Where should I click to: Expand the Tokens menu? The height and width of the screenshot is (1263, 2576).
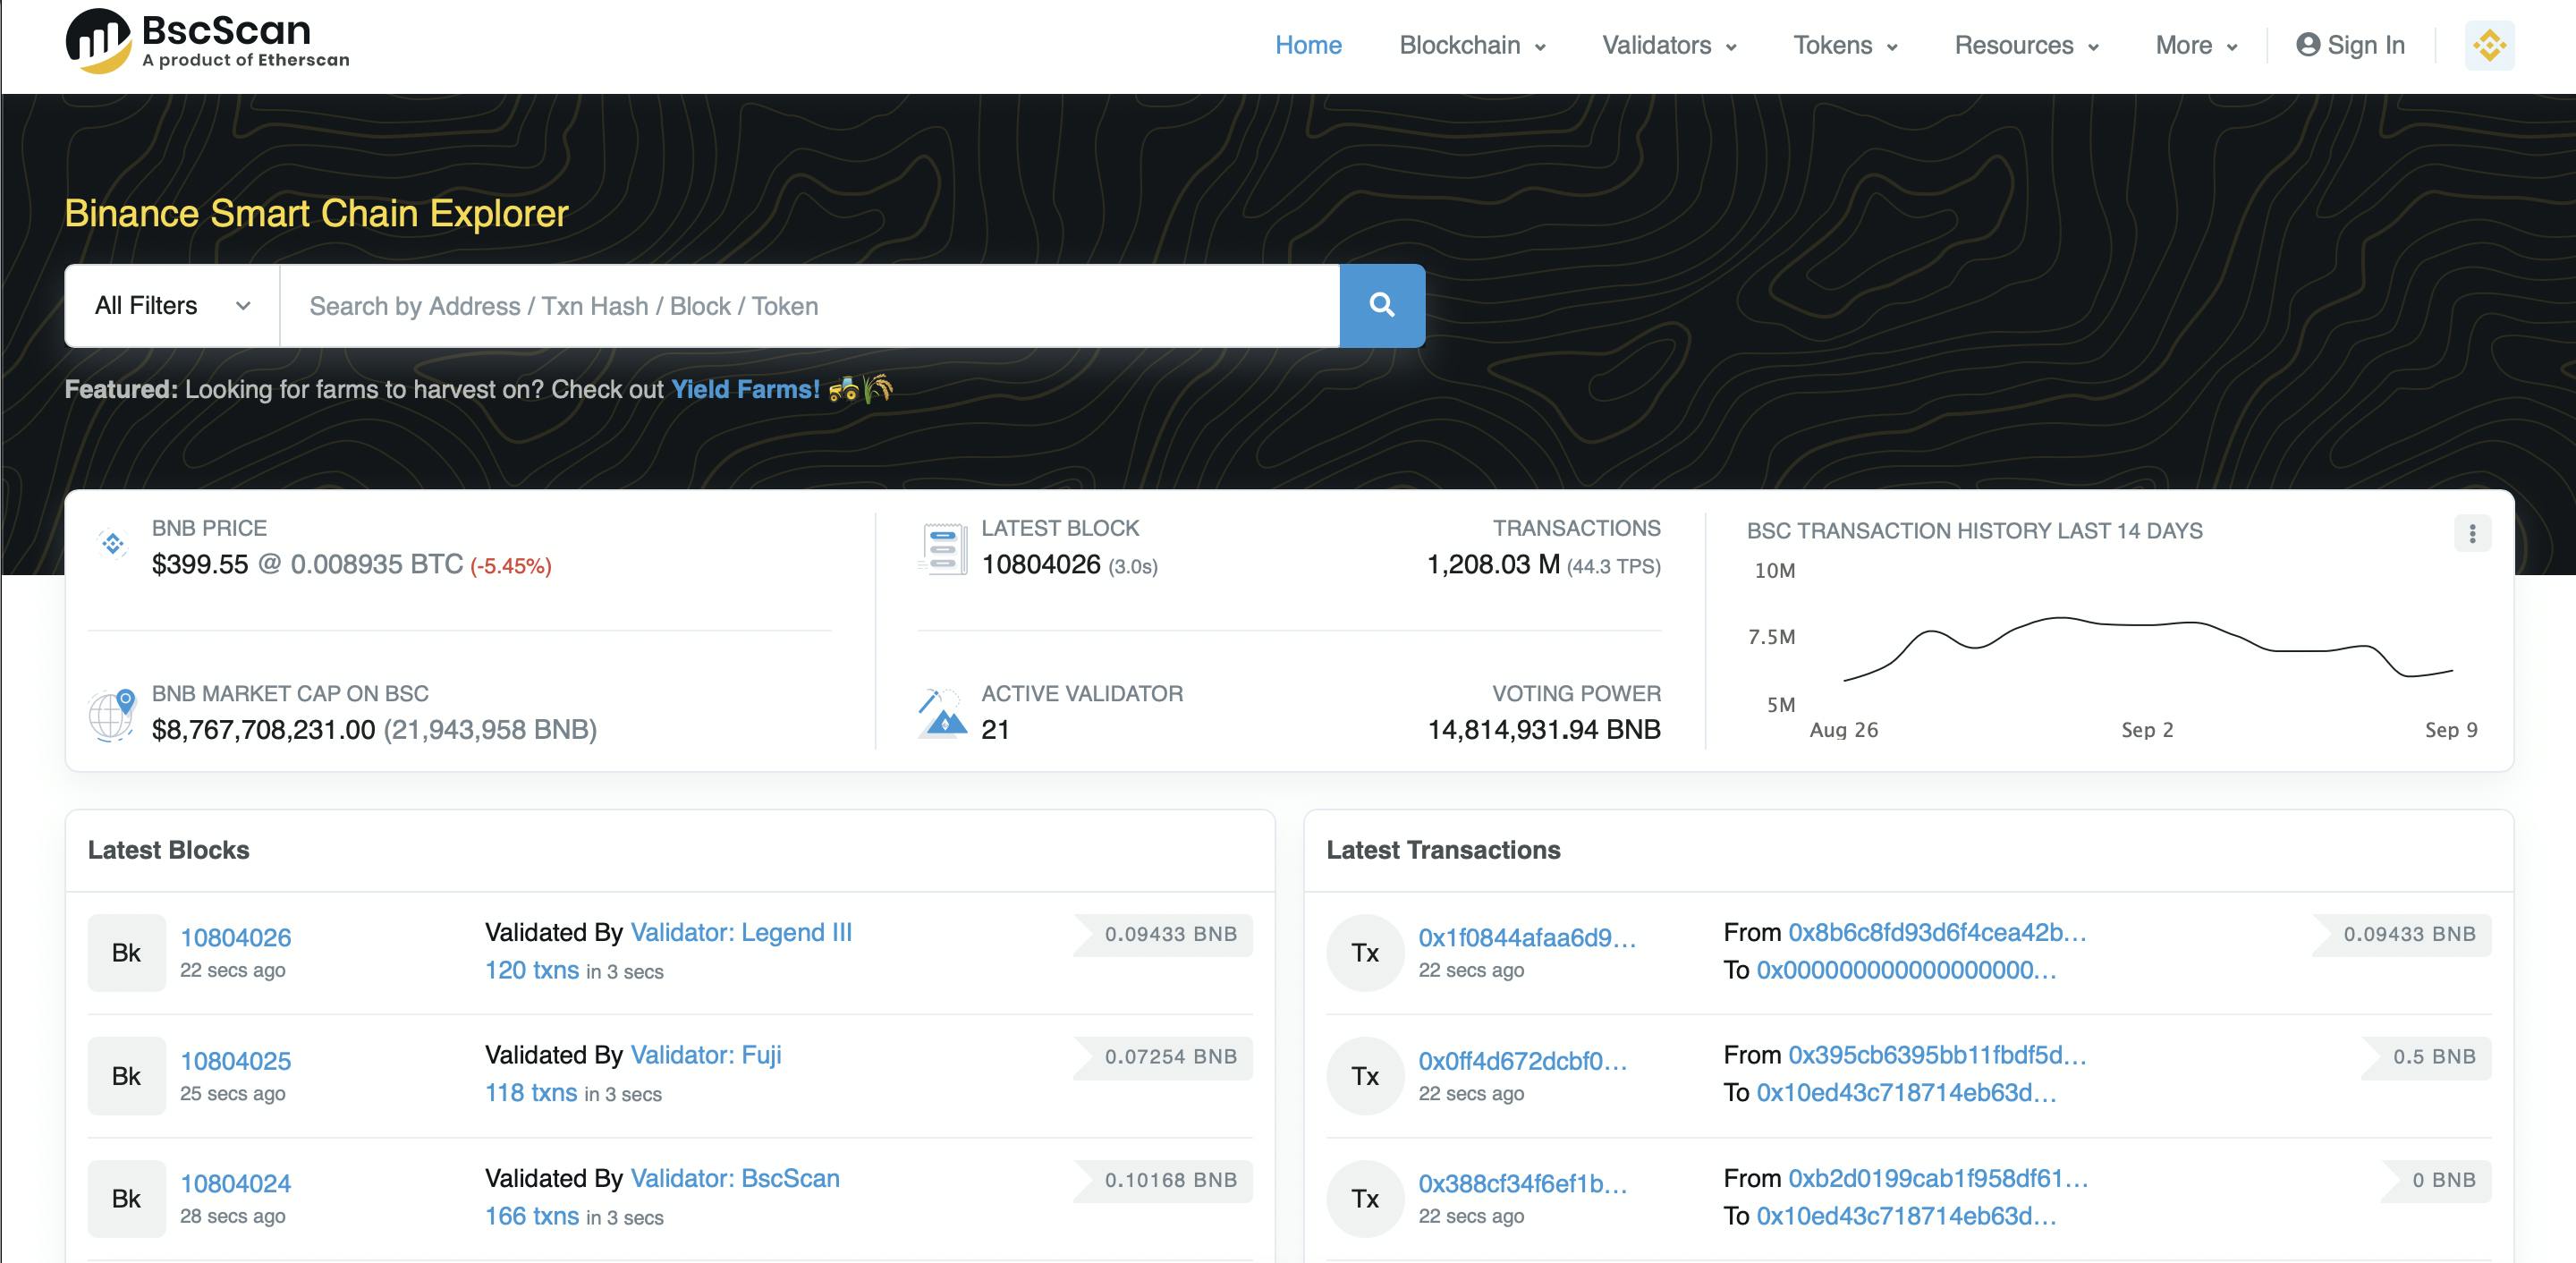click(x=1845, y=45)
